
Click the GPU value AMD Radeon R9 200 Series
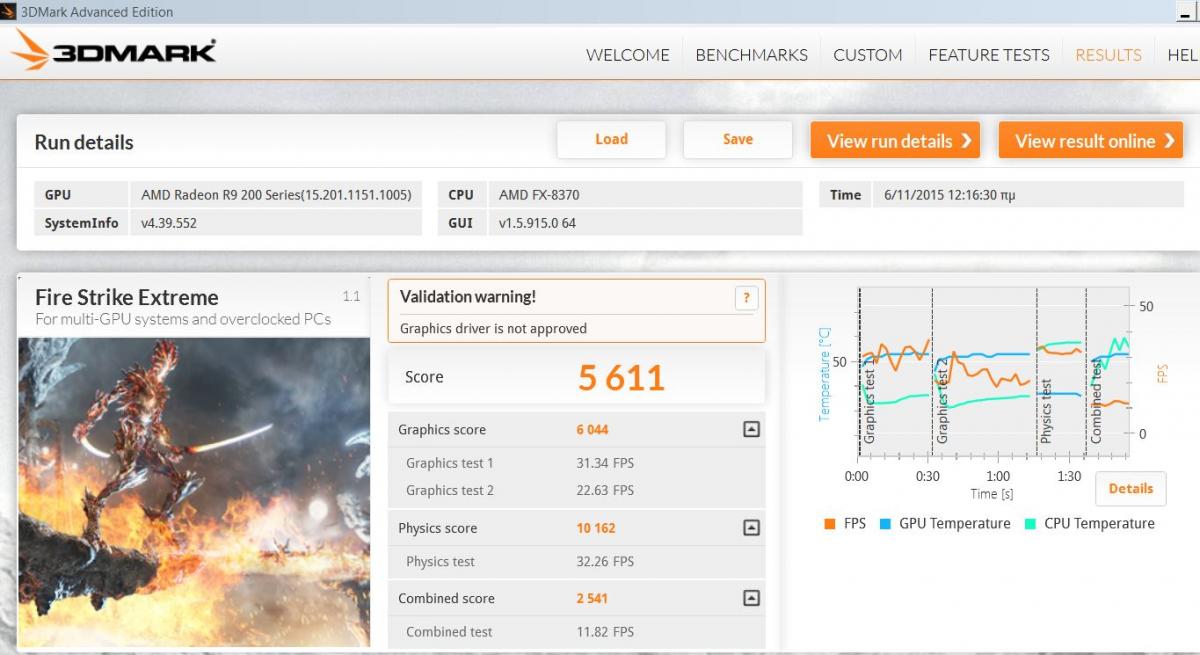276,195
